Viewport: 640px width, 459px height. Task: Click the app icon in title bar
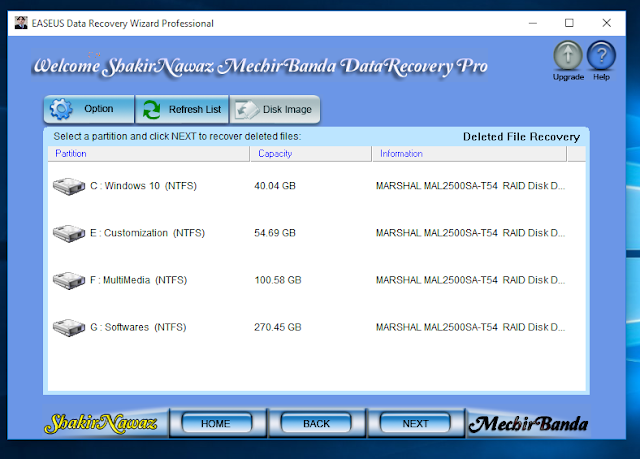coord(21,23)
